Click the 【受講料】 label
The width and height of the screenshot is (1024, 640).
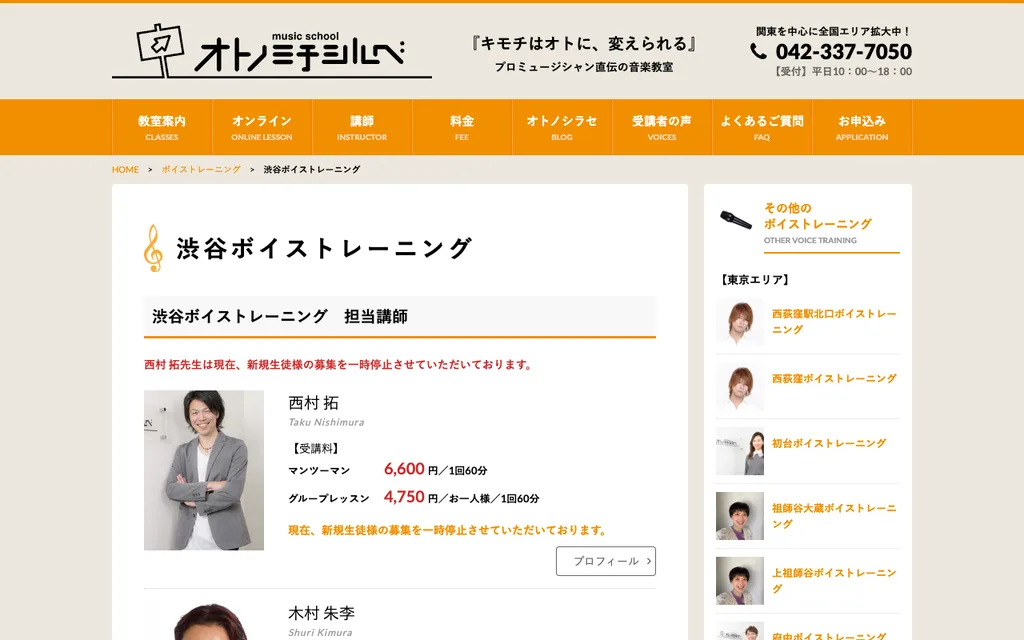click(x=315, y=448)
